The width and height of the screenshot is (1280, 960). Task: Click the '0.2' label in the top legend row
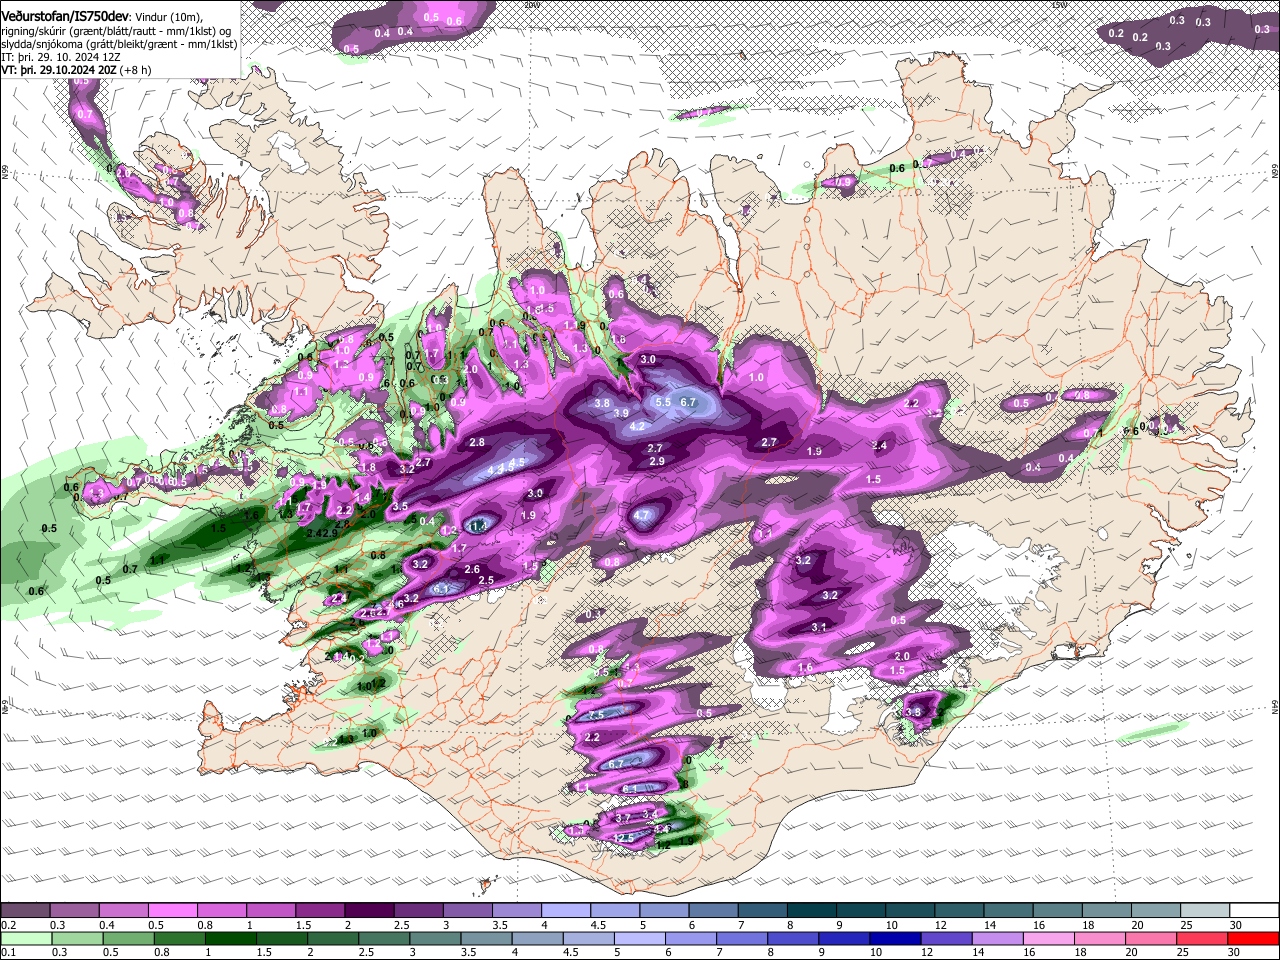pos(10,925)
